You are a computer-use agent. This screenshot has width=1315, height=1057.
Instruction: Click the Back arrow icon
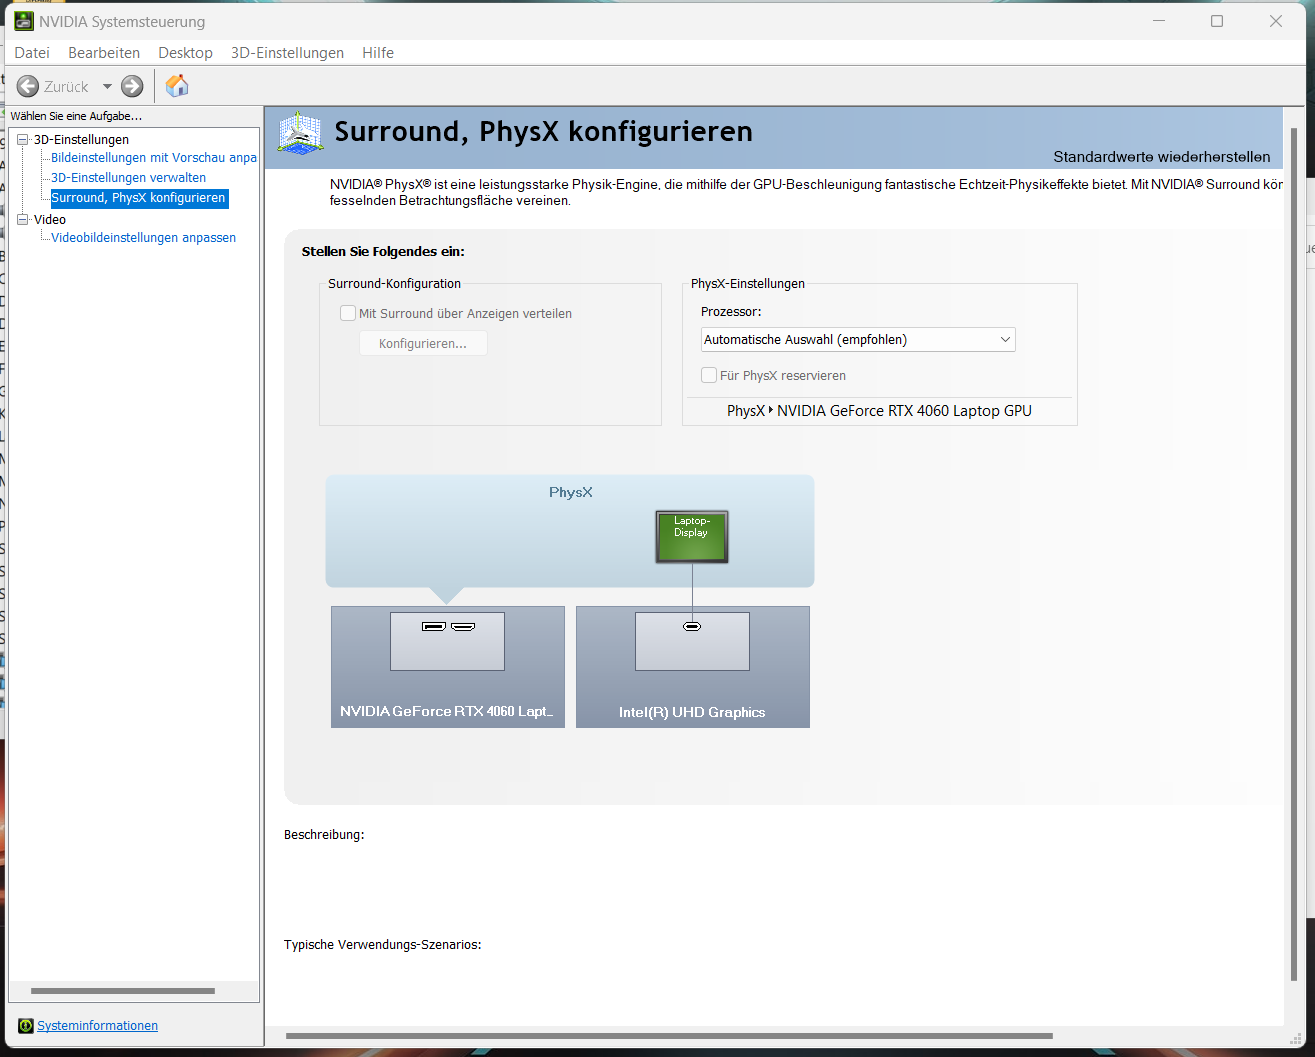tap(28, 87)
